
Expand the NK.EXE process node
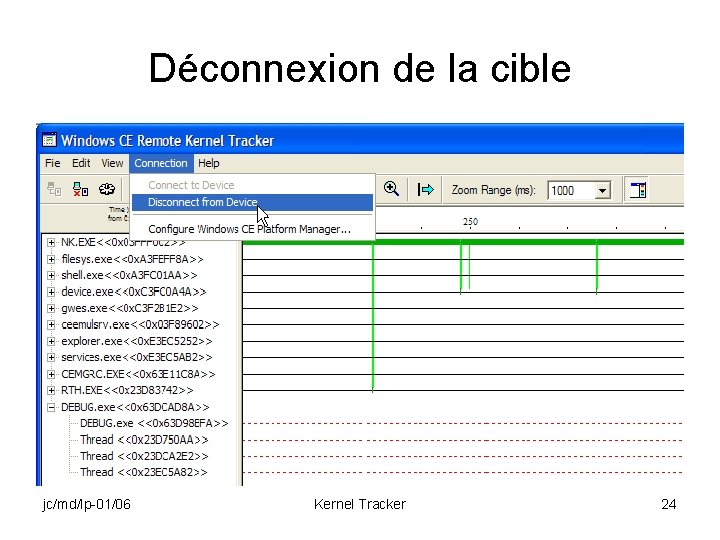(51, 242)
